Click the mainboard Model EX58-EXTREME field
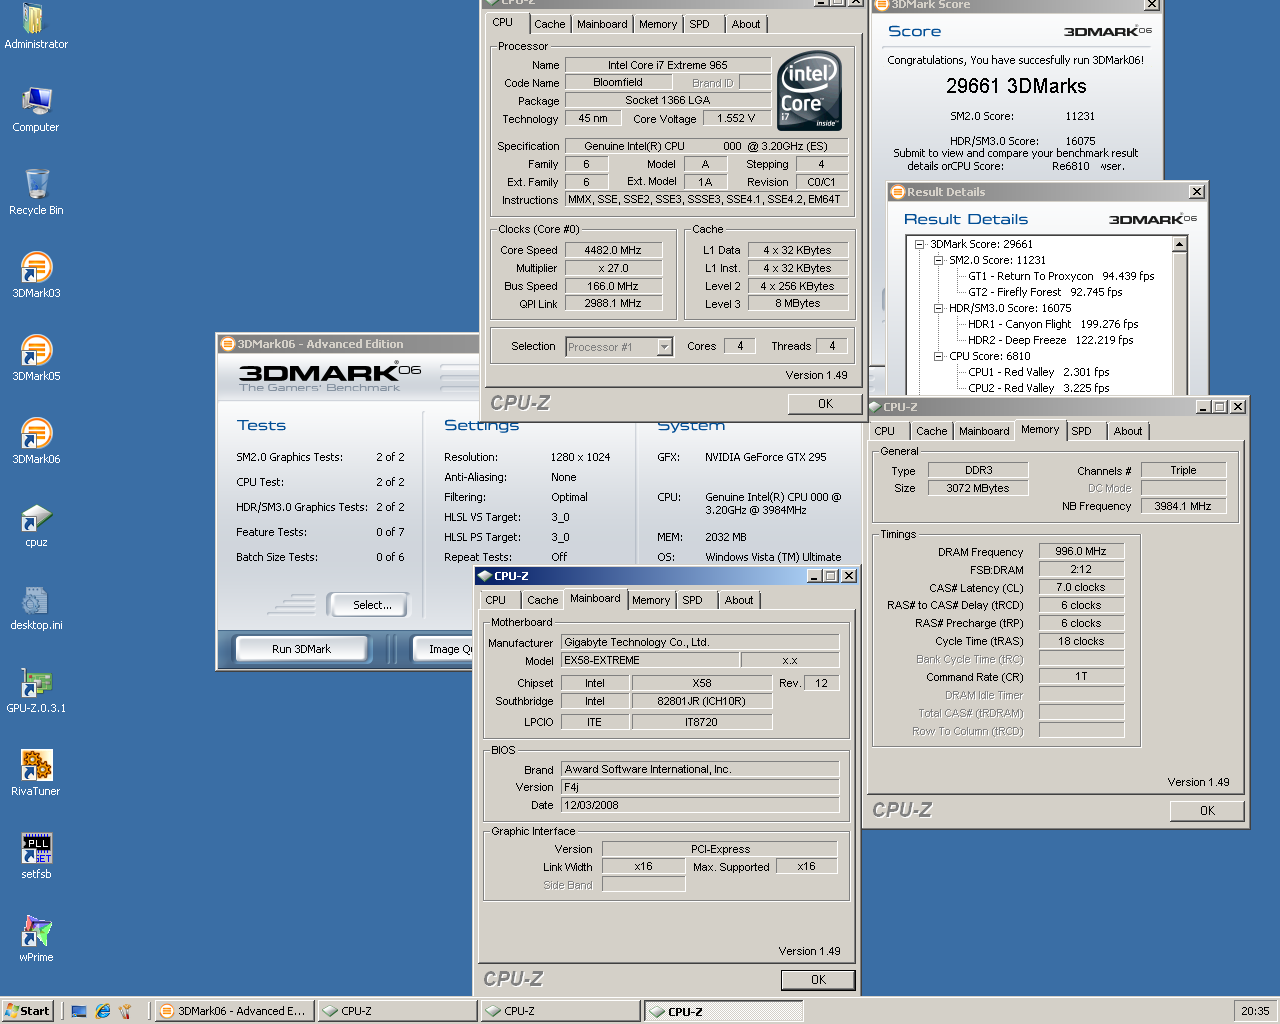 click(650, 660)
